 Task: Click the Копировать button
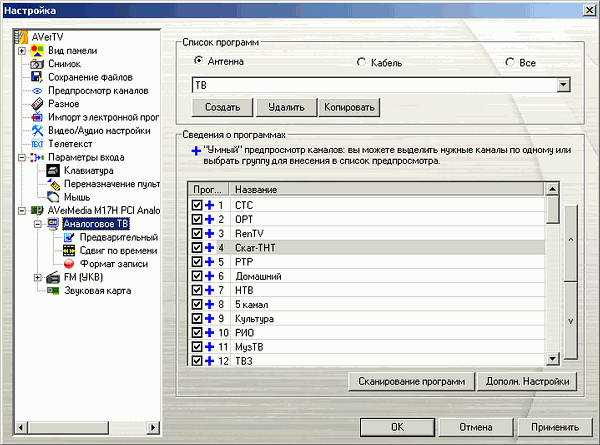(349, 107)
